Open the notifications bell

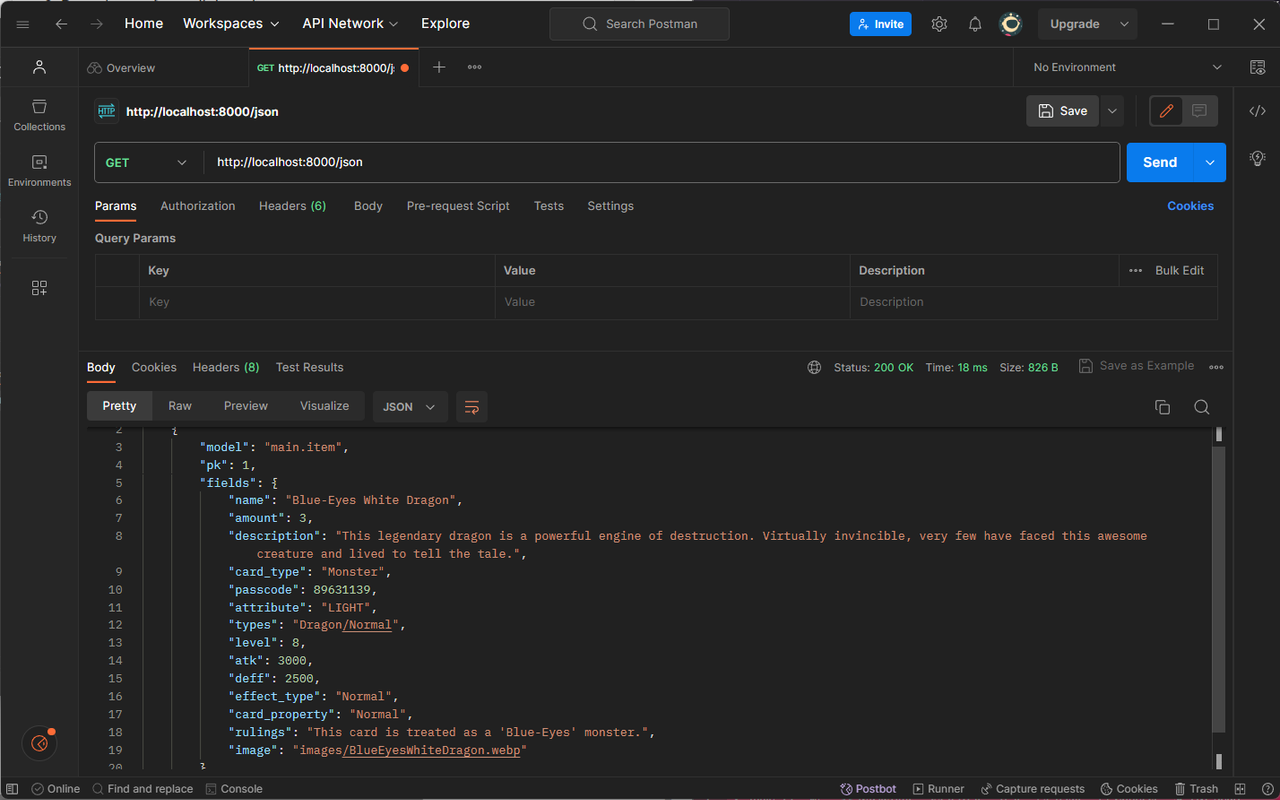point(975,24)
